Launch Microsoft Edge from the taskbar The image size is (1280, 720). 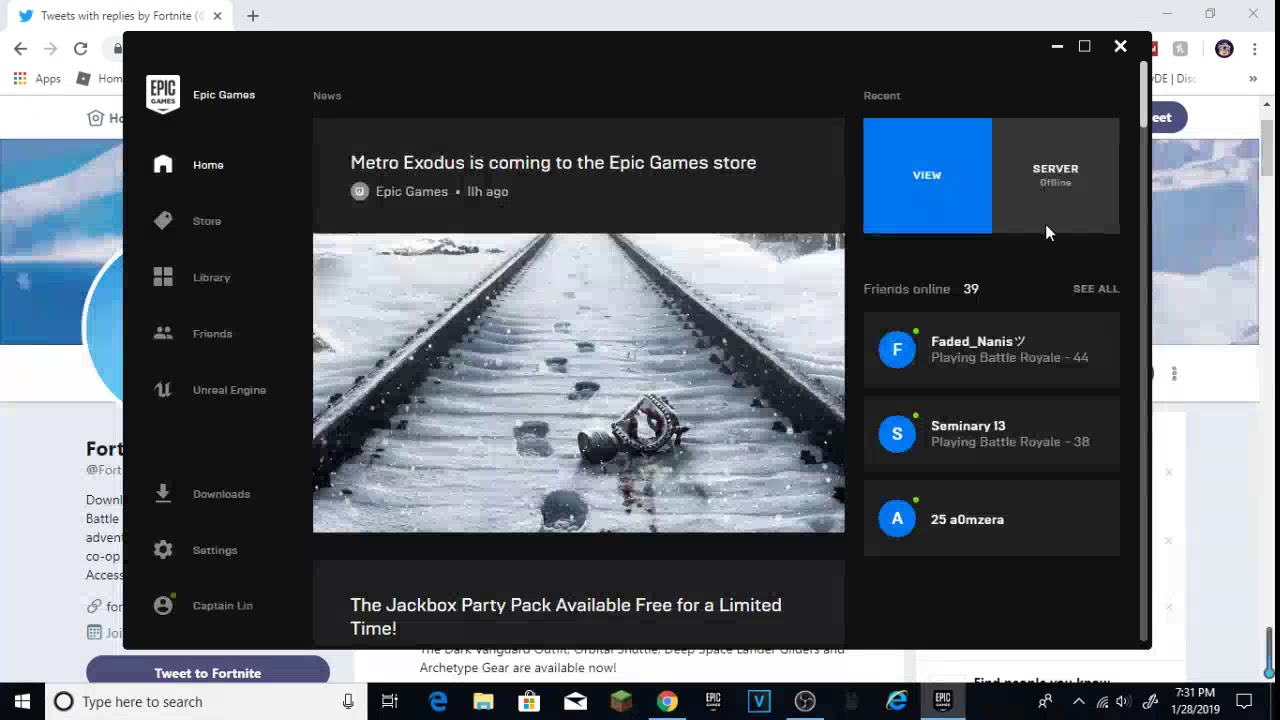(x=438, y=702)
